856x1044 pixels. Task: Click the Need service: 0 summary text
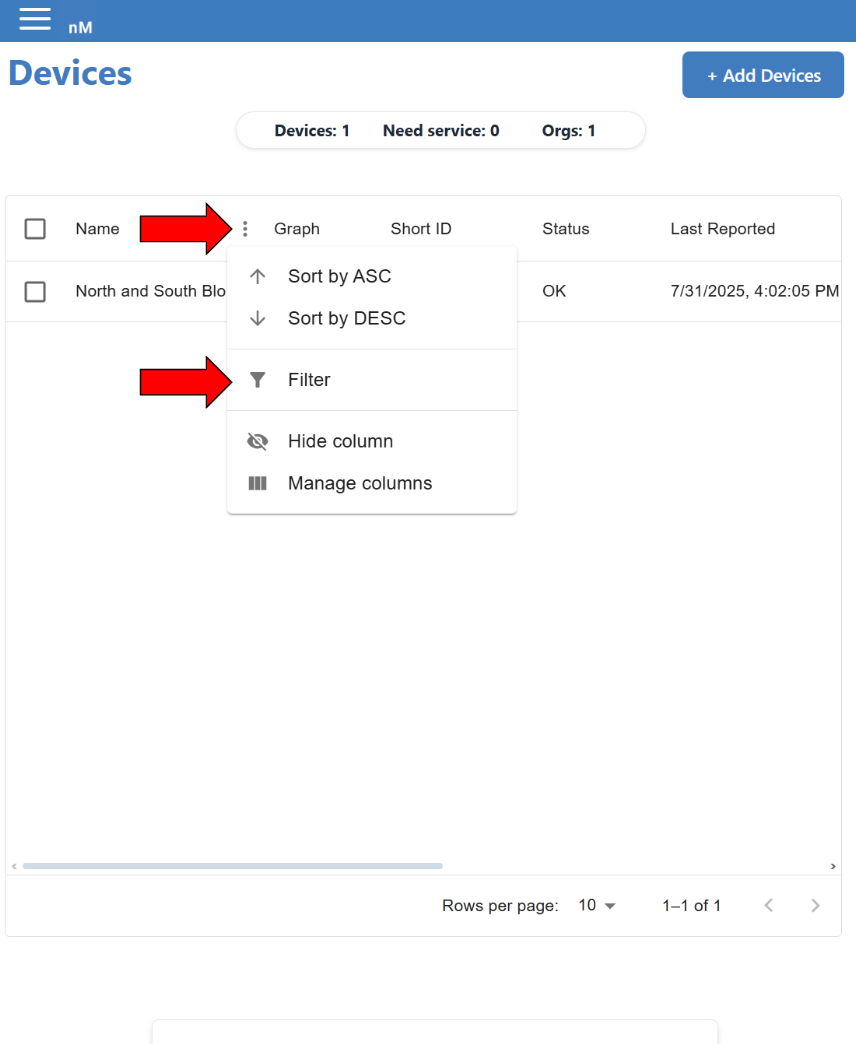[441, 130]
